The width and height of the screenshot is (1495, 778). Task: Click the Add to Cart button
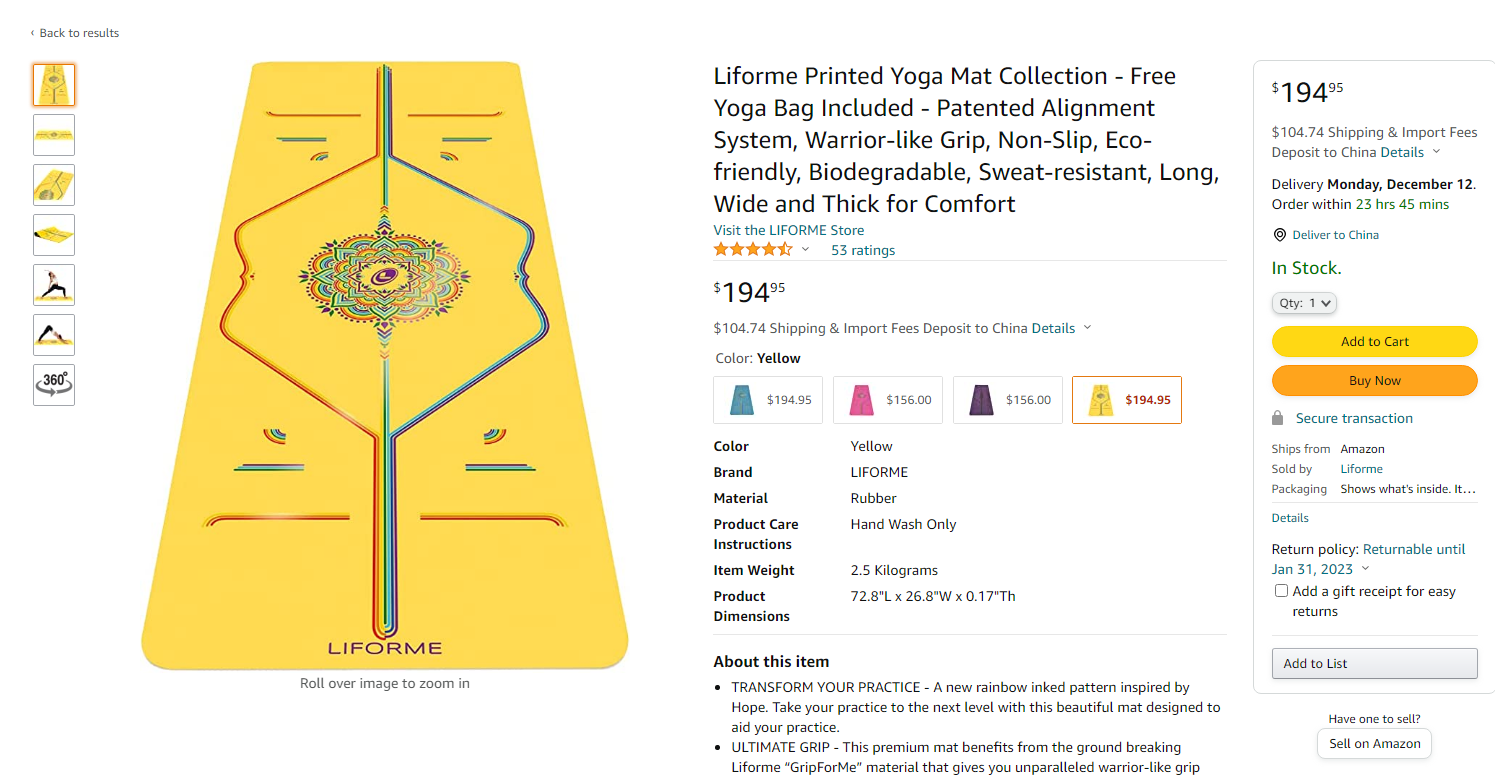click(1374, 341)
